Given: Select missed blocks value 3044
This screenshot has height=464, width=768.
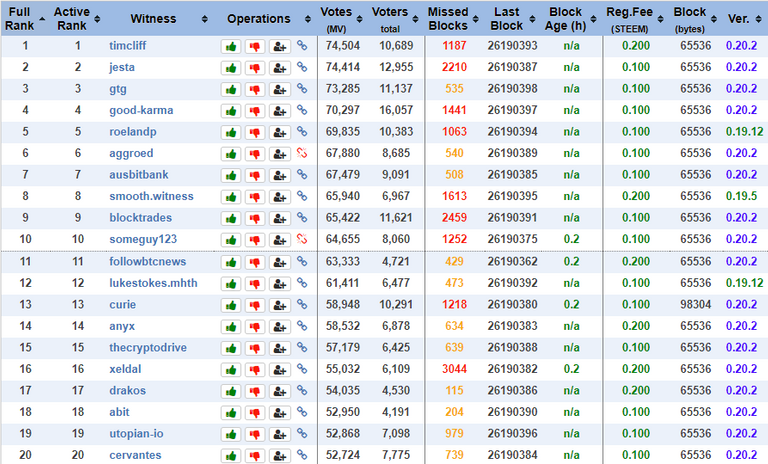Looking at the screenshot, I should click(x=454, y=369).
